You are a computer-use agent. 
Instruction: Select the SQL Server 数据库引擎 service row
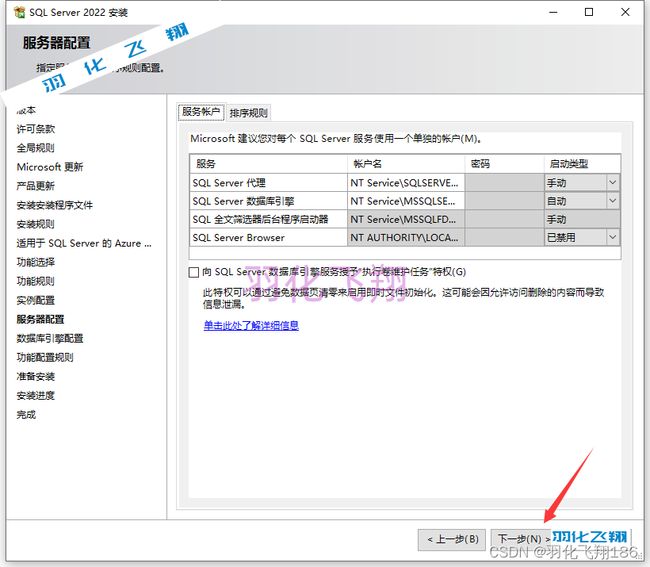[405, 201]
